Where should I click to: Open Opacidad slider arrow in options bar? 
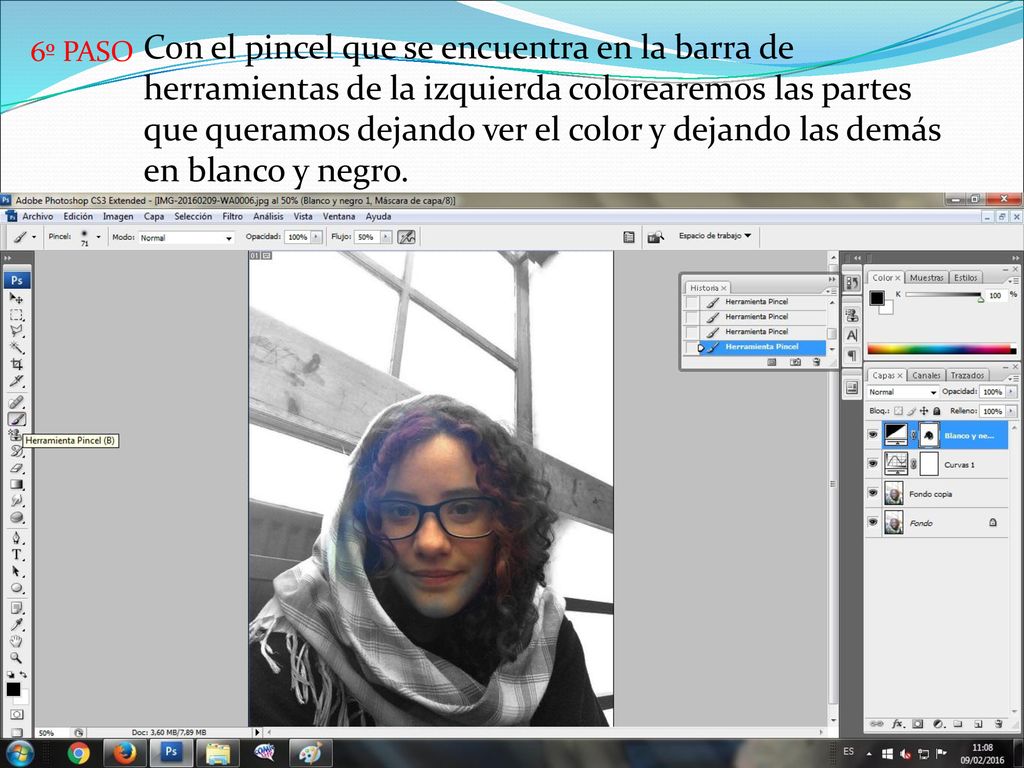pyautogui.click(x=317, y=237)
